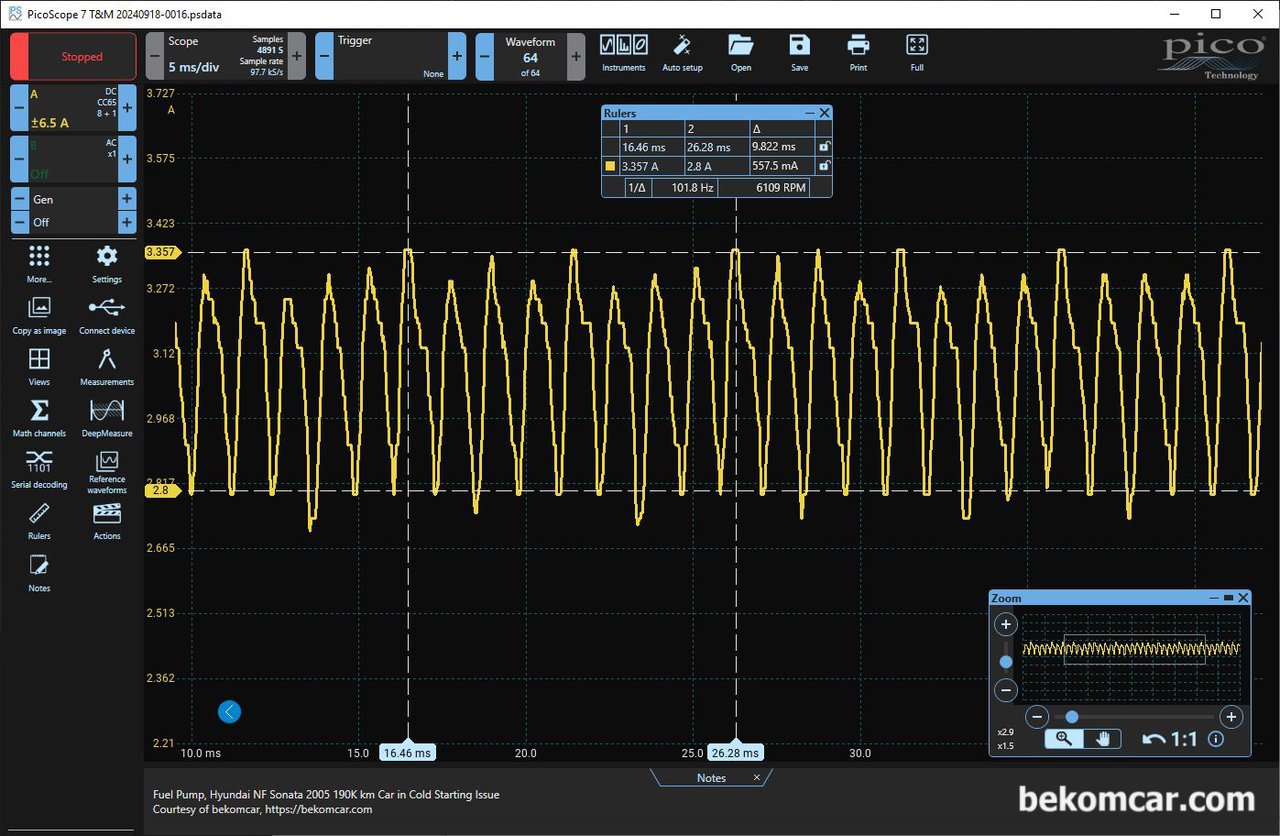The height and width of the screenshot is (836, 1280).
Task: Close the Notes tab
Action: 757,777
